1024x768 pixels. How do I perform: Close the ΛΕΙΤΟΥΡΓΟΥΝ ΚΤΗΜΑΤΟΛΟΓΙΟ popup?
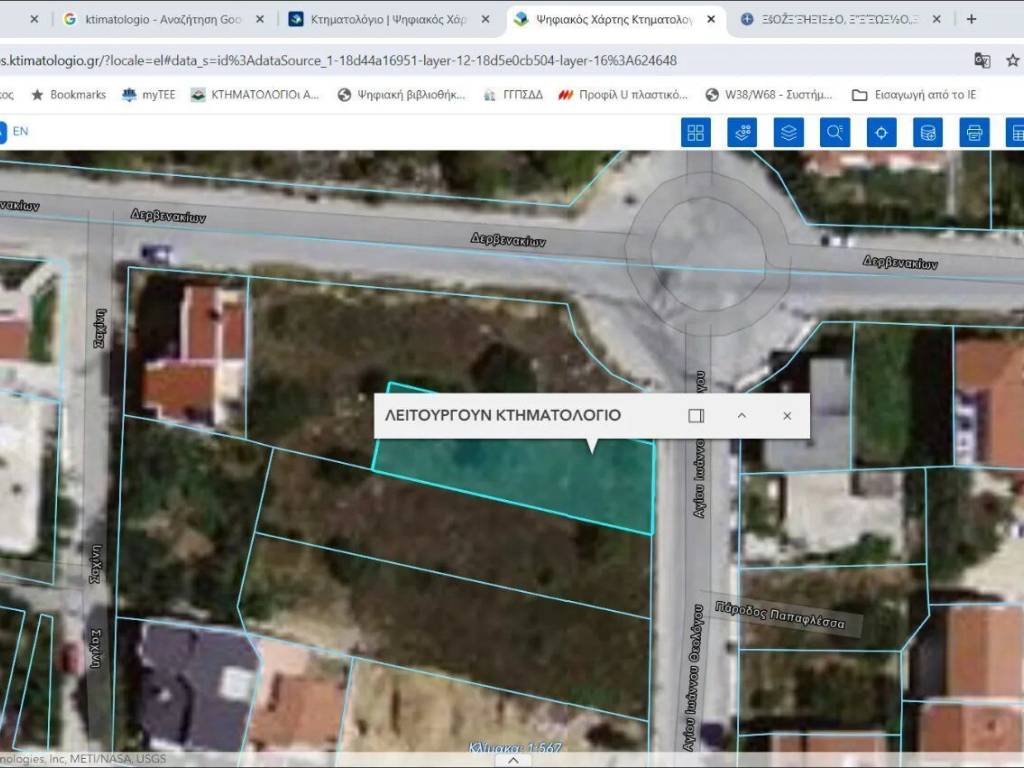click(787, 416)
